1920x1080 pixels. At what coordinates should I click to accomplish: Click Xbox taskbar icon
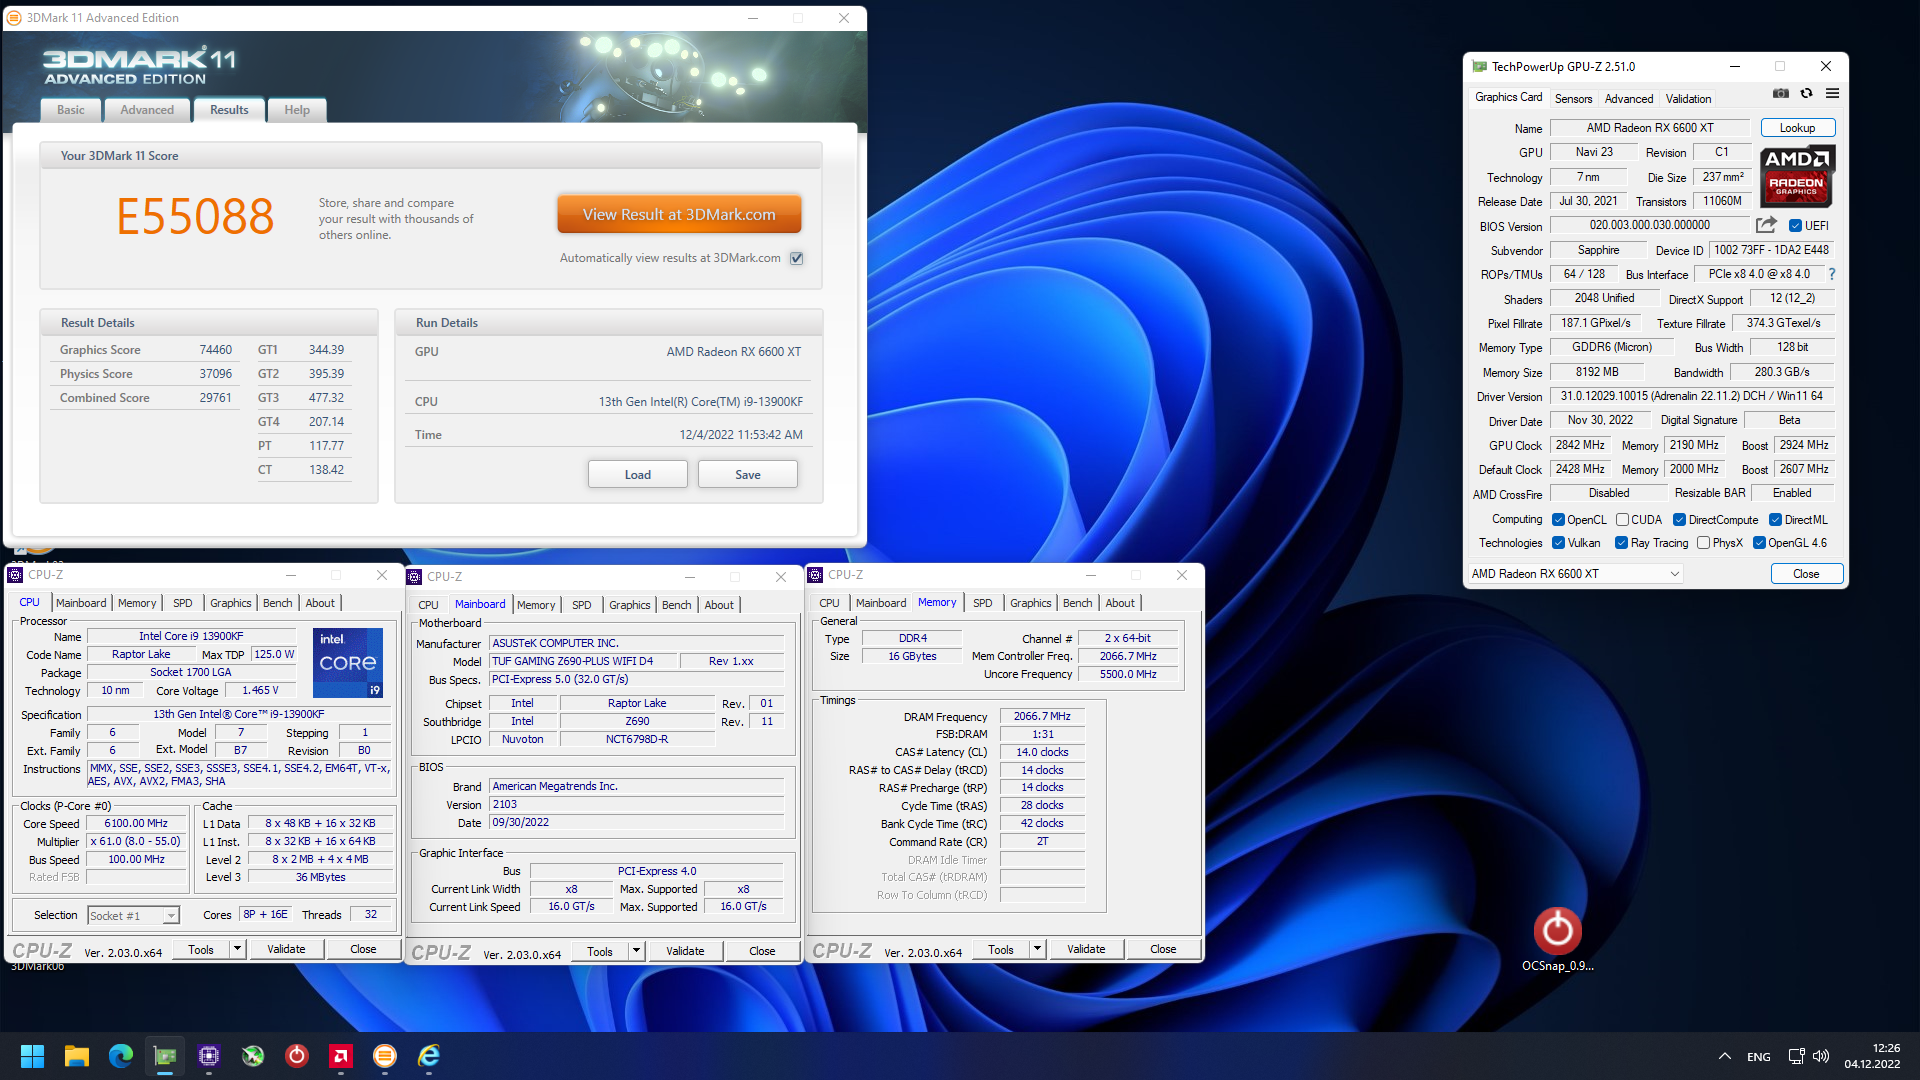pyautogui.click(x=253, y=1056)
